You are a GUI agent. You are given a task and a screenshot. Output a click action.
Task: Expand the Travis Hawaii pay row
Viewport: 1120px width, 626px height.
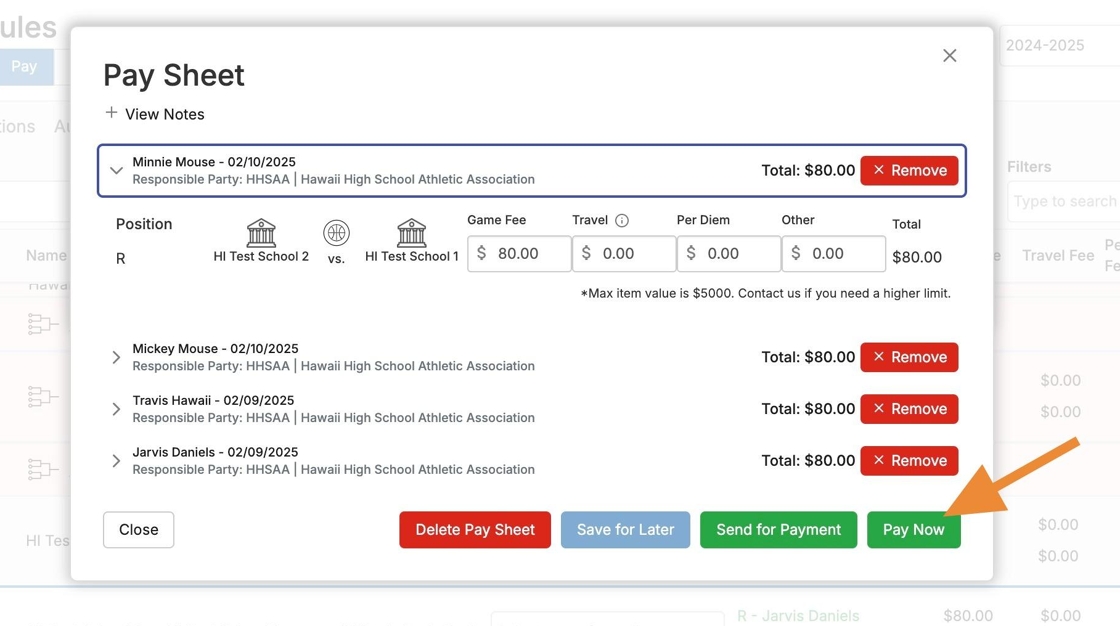click(116, 409)
